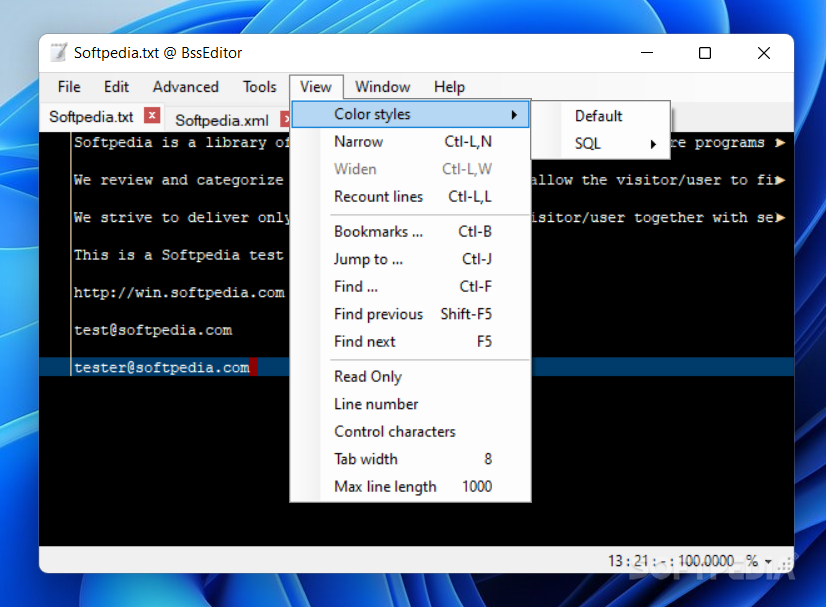Open the Edit menu
Viewport: 826px width, 607px height.
[x=116, y=86]
